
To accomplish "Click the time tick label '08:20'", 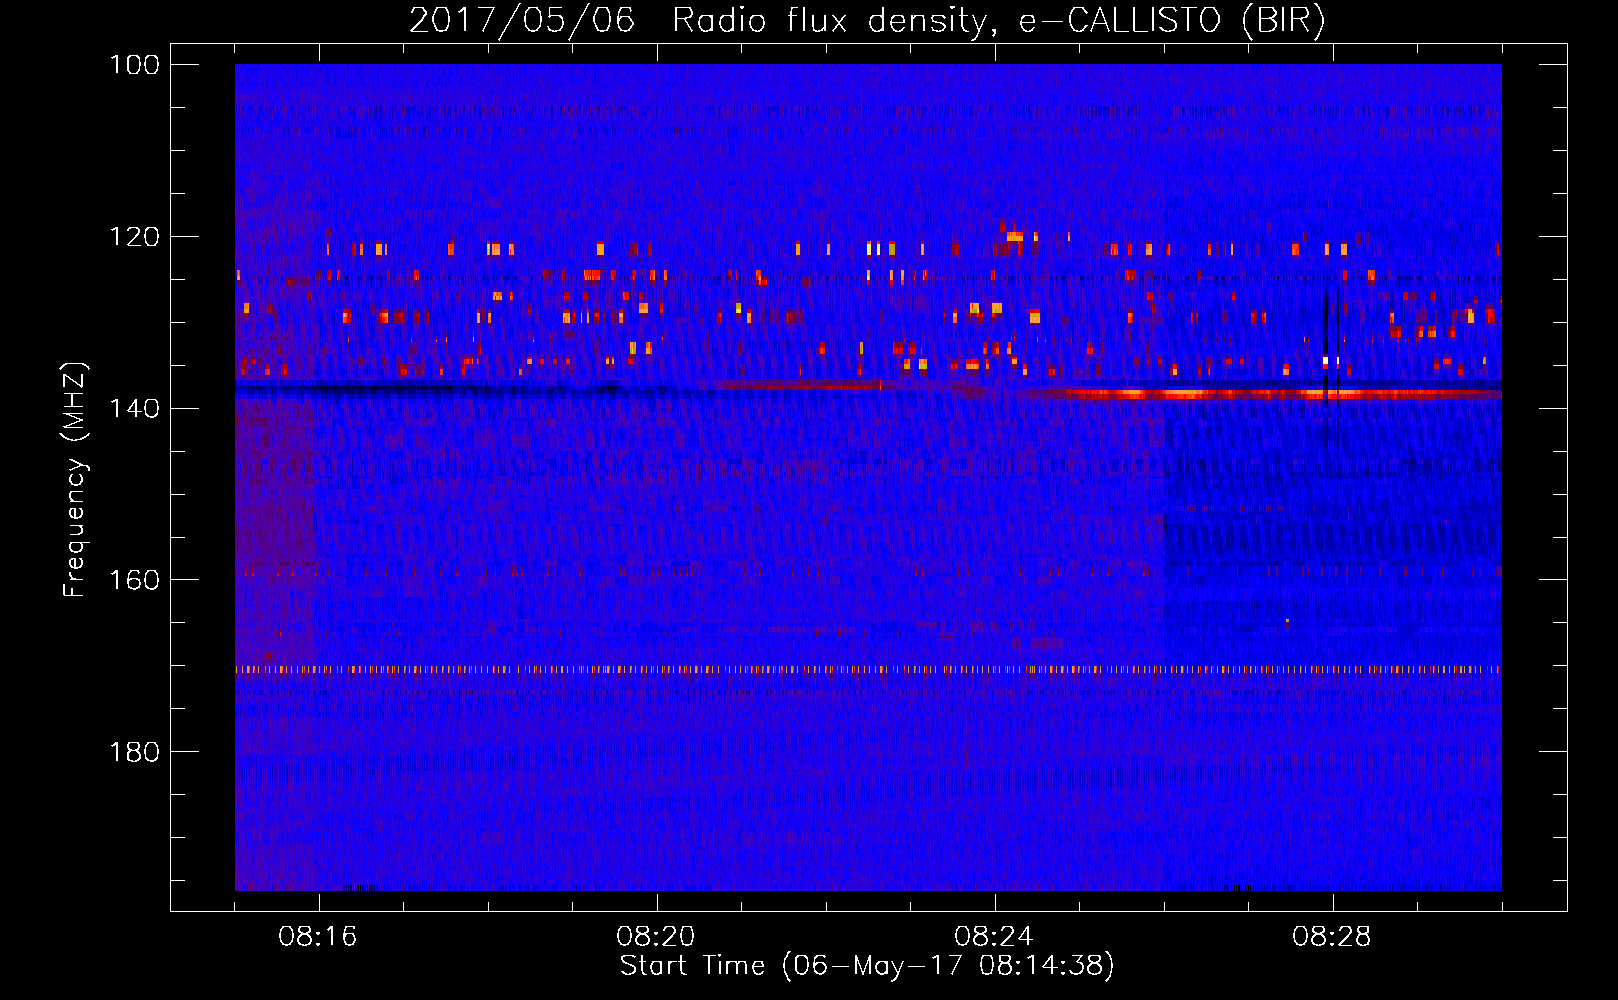I will (656, 937).
